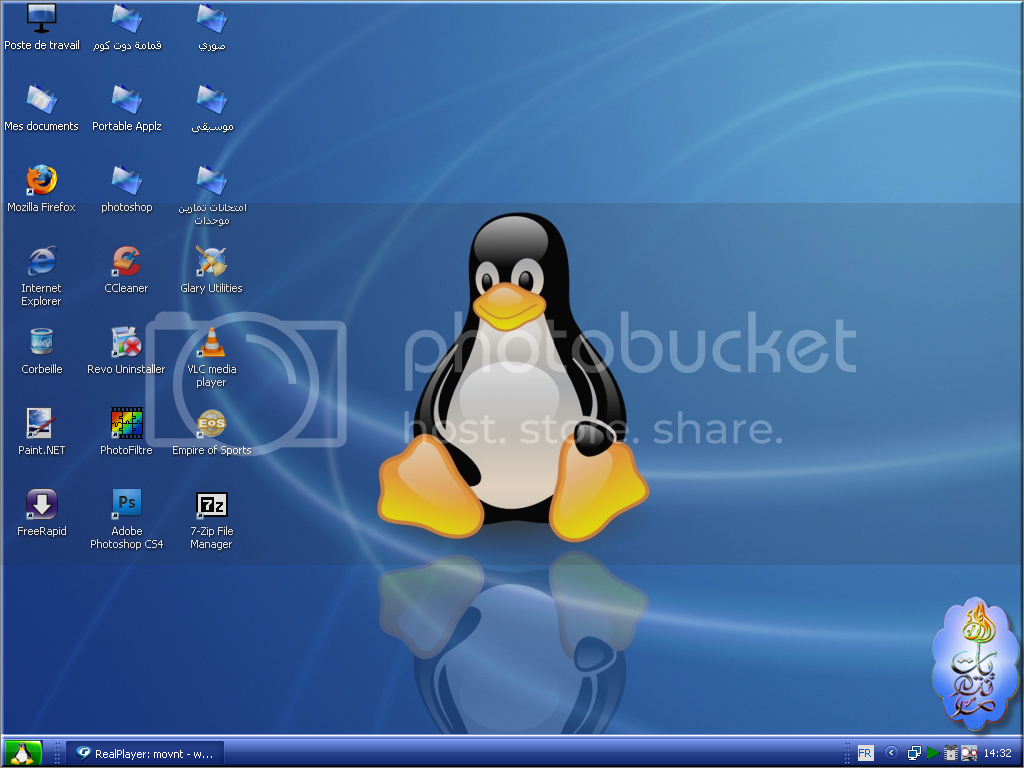
Task: Select the Paint.NET desktop icon
Action: (41, 424)
